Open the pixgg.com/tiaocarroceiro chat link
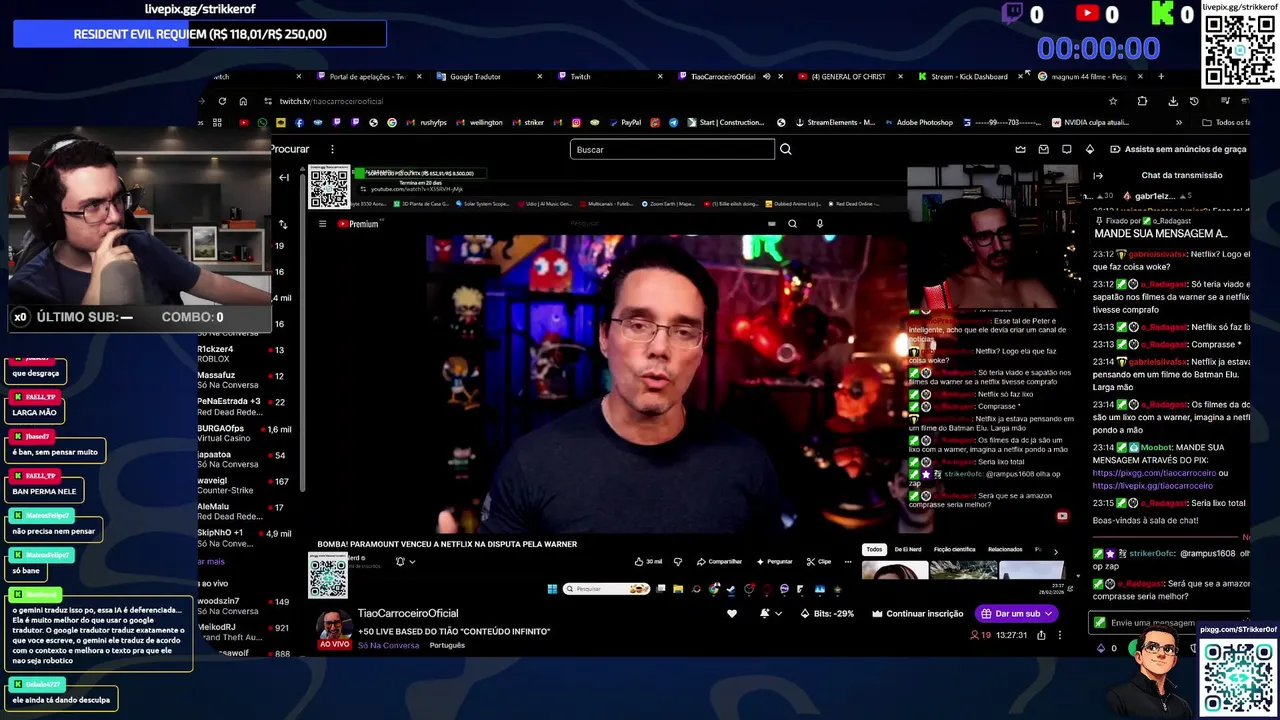 coord(1154,473)
